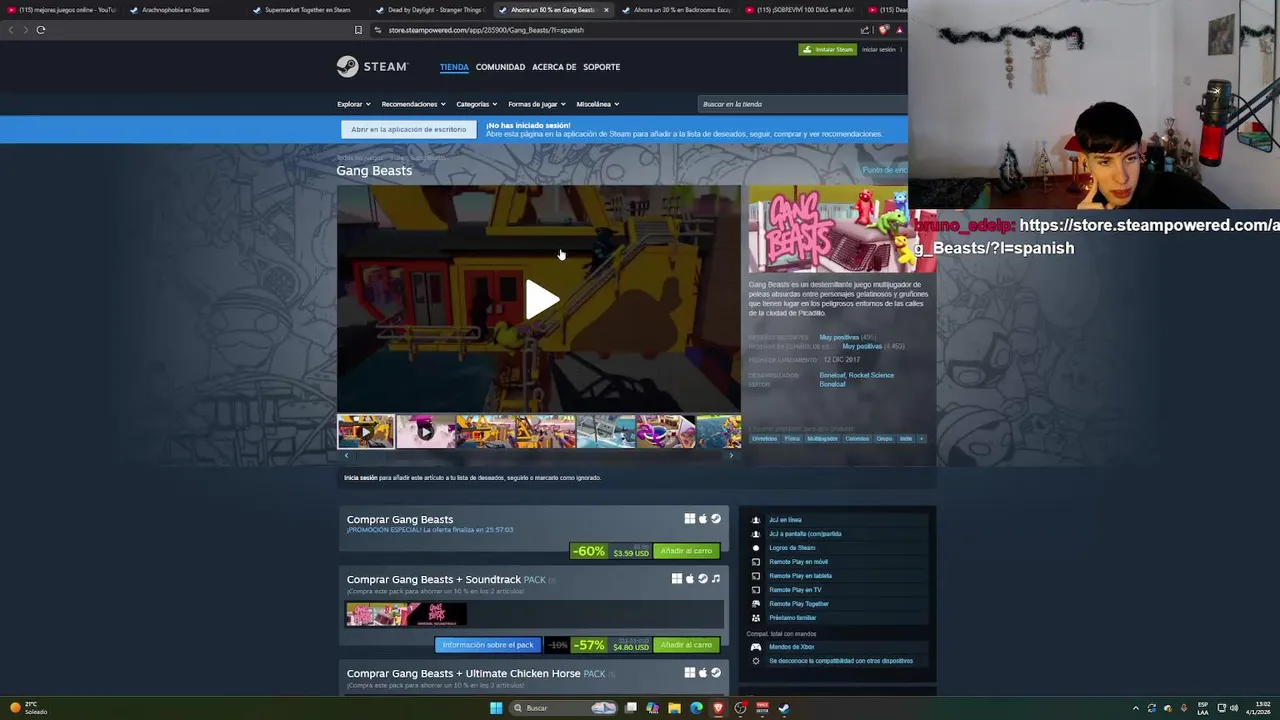This screenshot has width=1280, height=720.
Task: Click the Préstamo familiar icon
Action: point(756,618)
